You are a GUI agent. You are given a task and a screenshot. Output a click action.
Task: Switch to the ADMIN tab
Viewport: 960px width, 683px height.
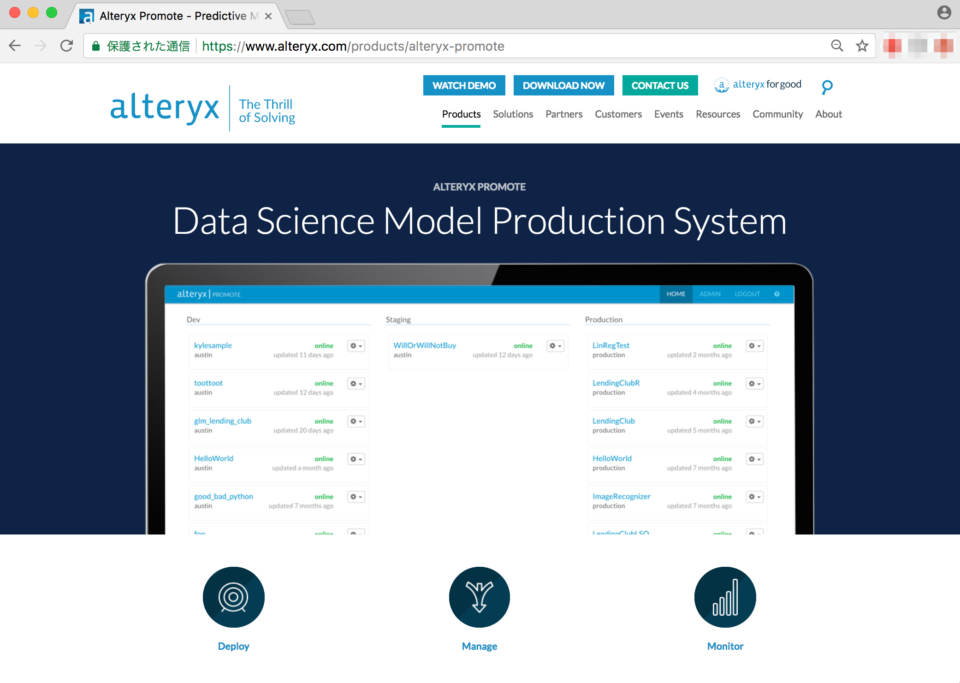(710, 294)
